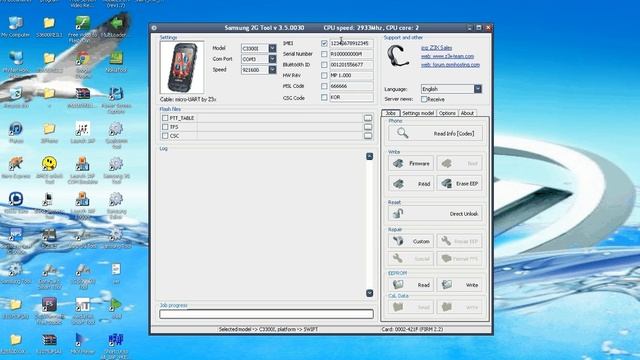Image resolution: width=640 pixels, height=360 pixels.
Task: Open the folder icon beside iTunes
Action: click(49, 132)
